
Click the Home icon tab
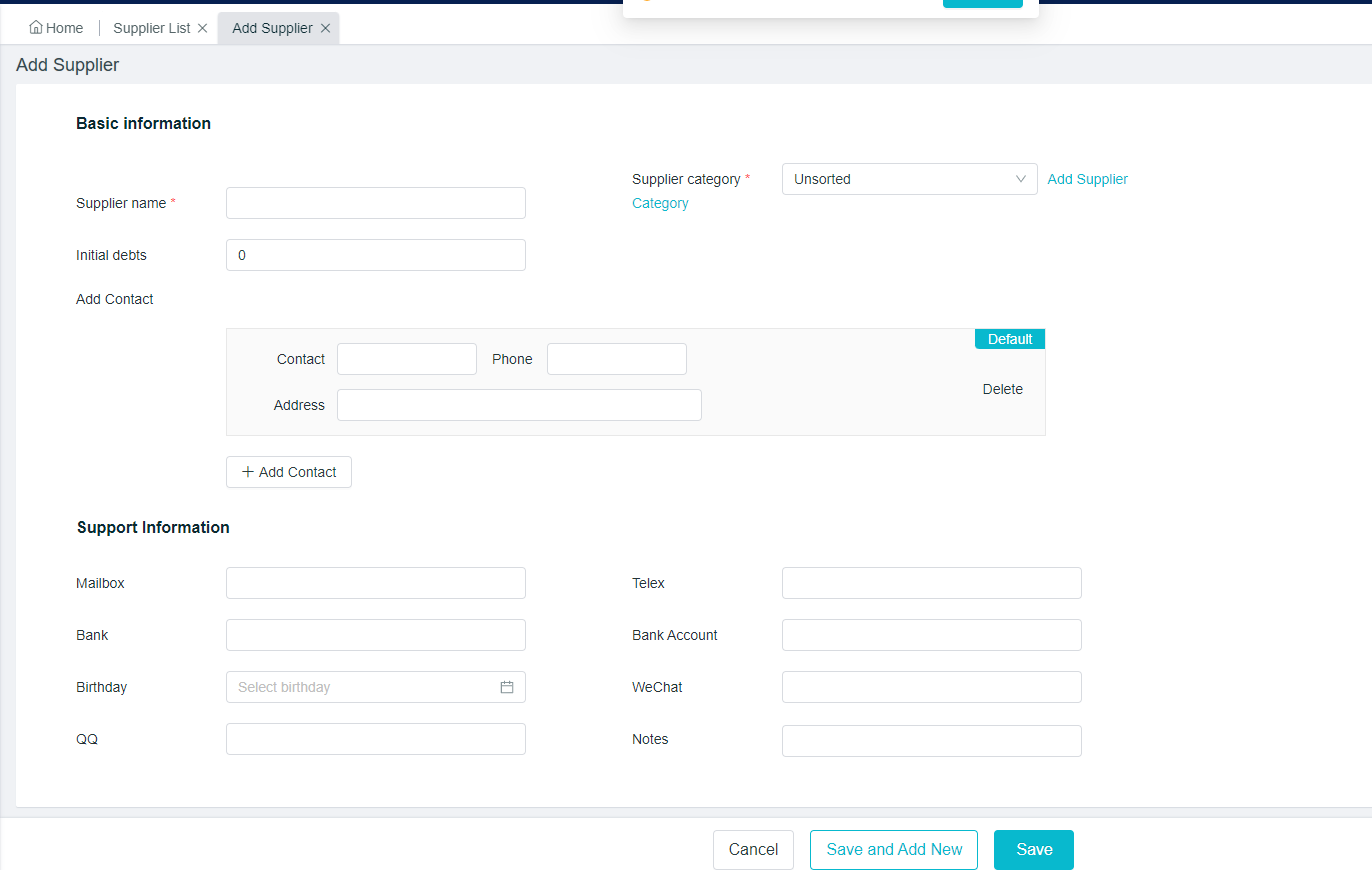pos(56,28)
